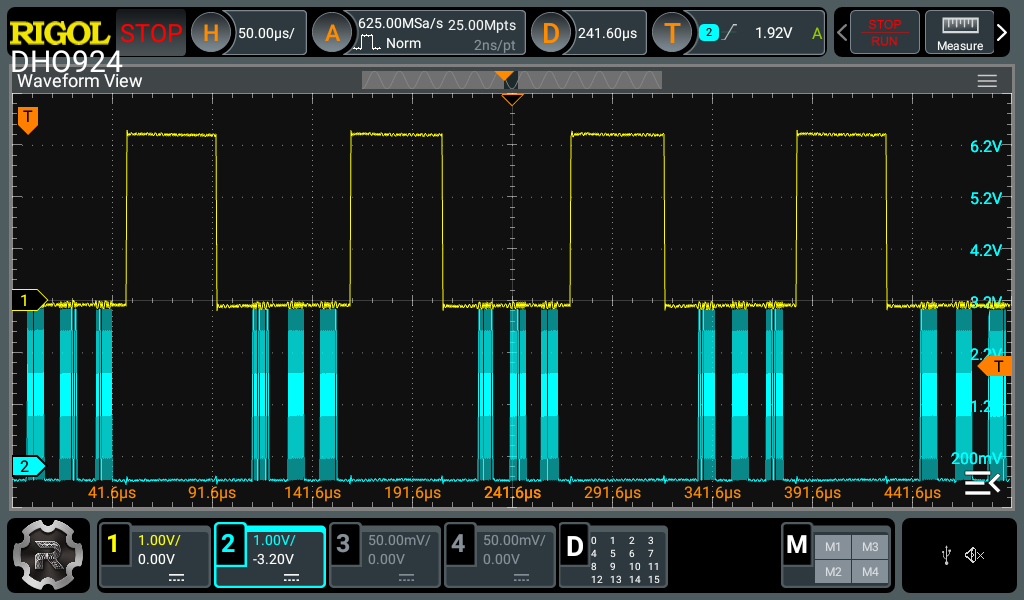Open the Delay D settings icon

coord(550,33)
